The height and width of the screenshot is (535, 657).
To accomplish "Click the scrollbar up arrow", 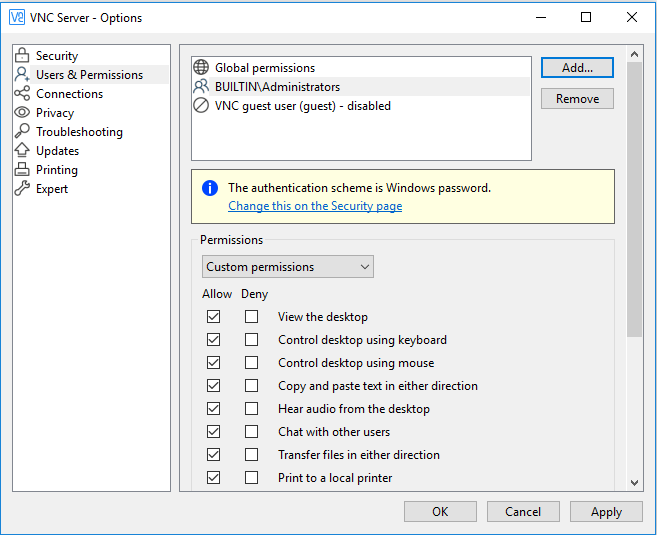I will coord(634,54).
